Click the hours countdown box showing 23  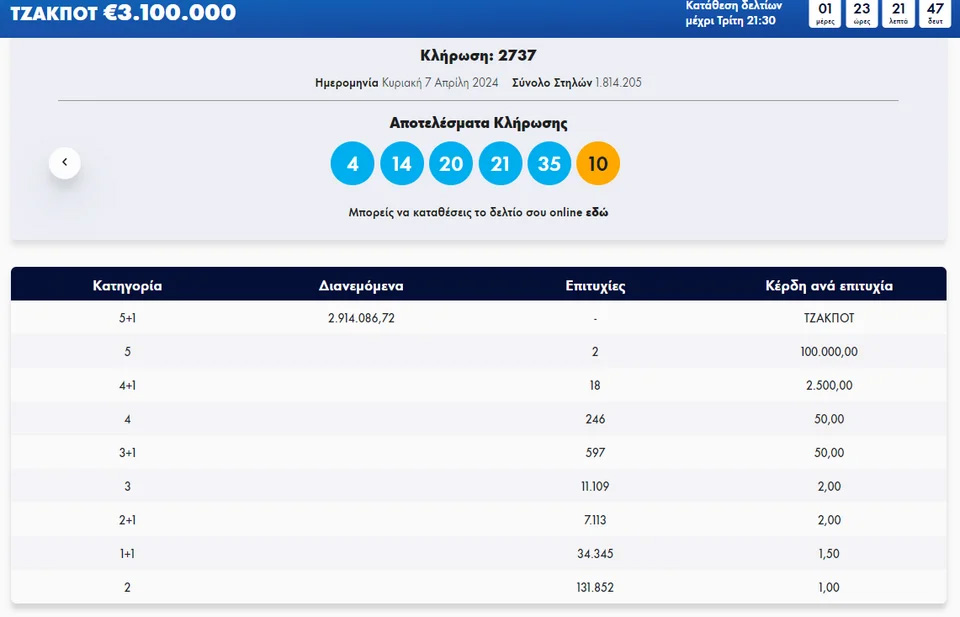[862, 13]
